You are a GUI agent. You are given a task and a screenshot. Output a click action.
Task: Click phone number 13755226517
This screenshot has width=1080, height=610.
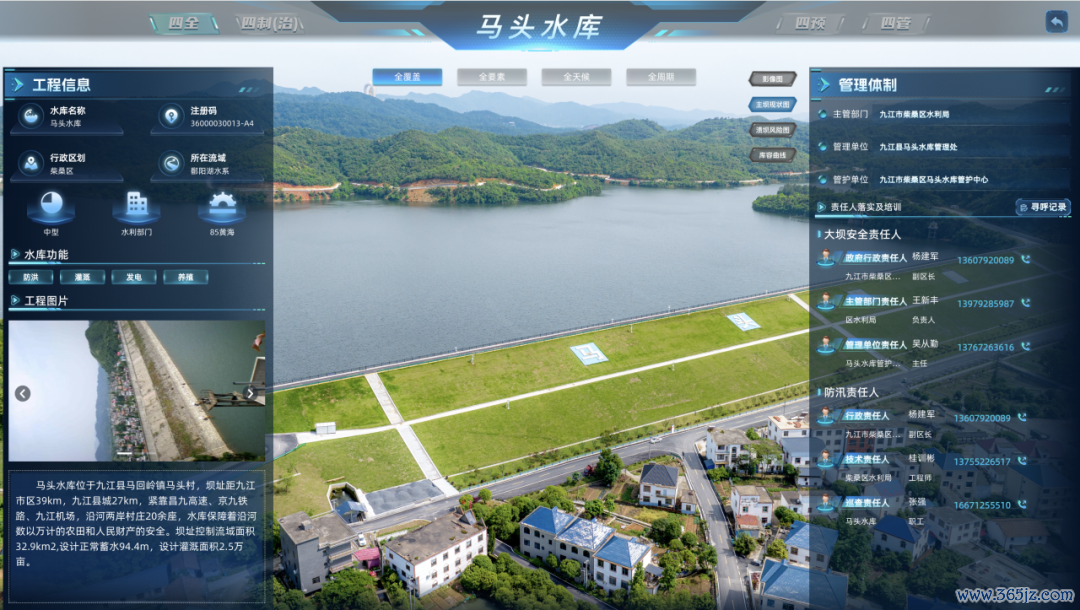[982, 461]
